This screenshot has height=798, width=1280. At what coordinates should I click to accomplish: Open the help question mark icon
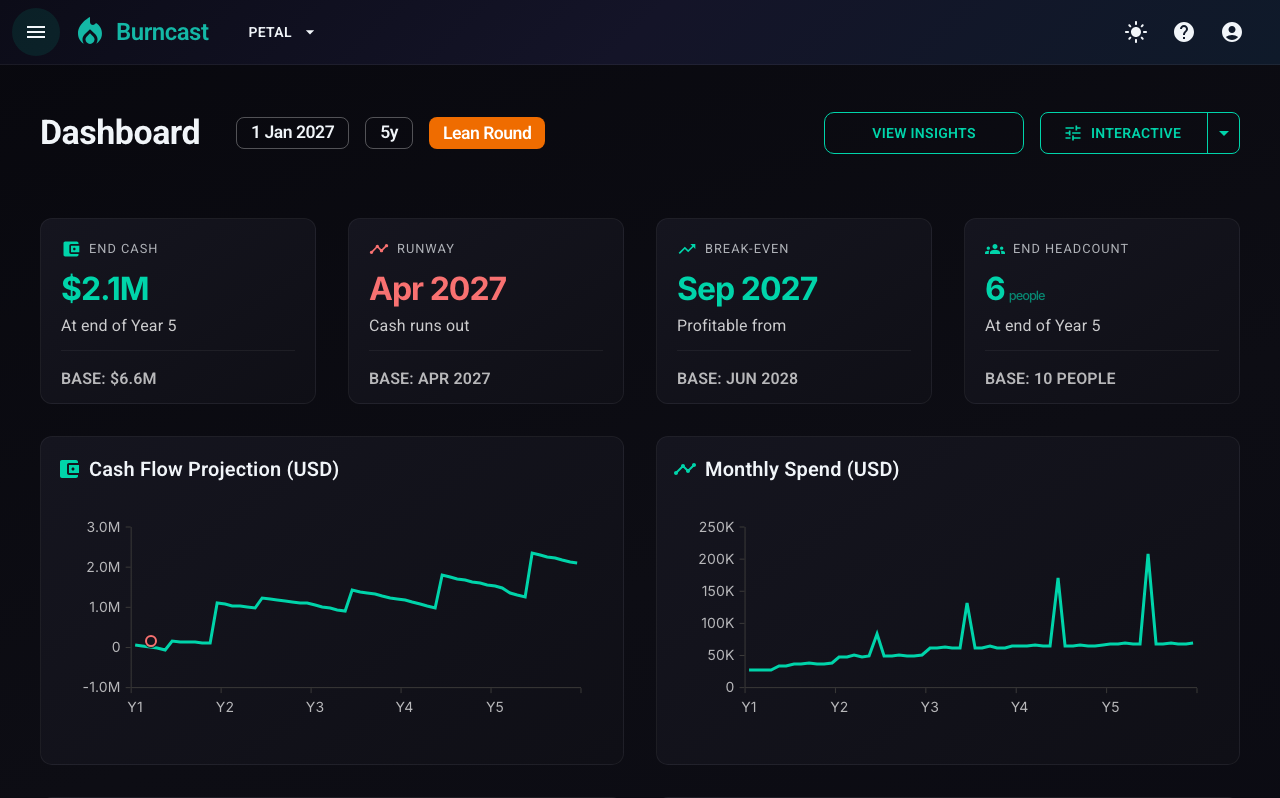(x=1184, y=32)
